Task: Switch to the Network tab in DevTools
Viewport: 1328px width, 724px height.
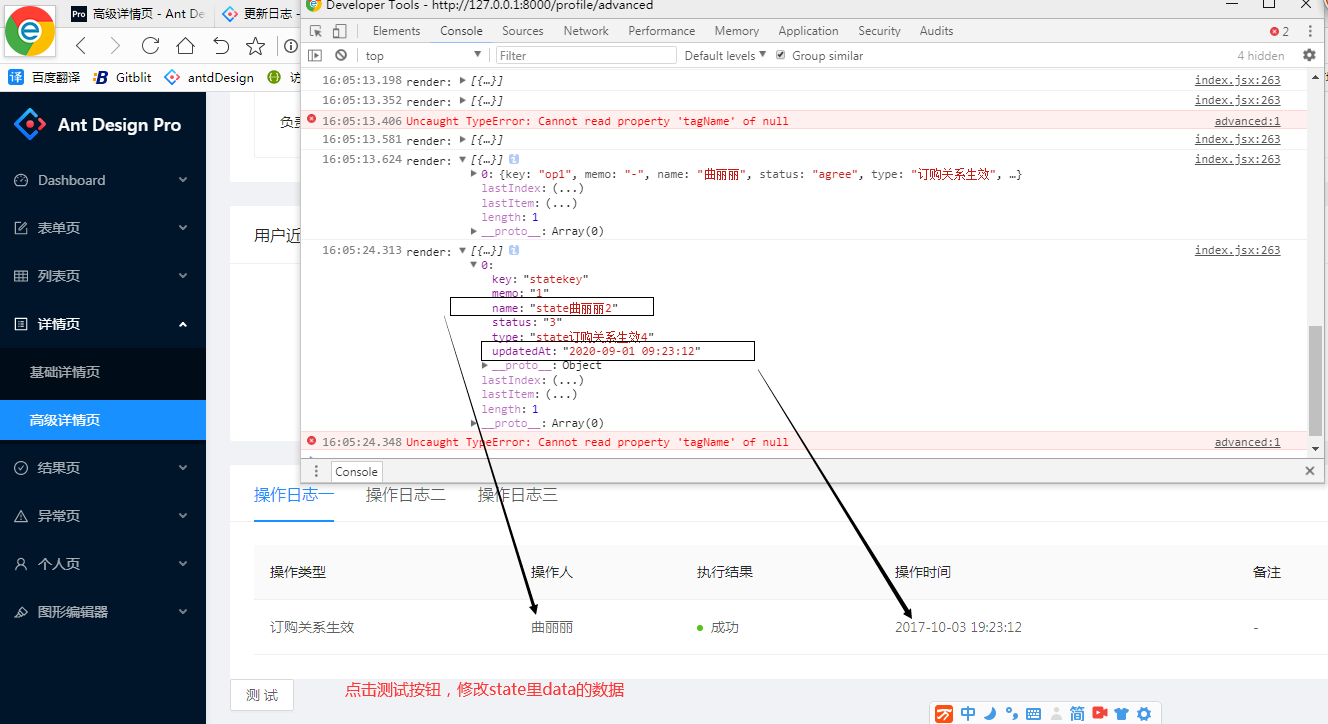Action: click(585, 30)
